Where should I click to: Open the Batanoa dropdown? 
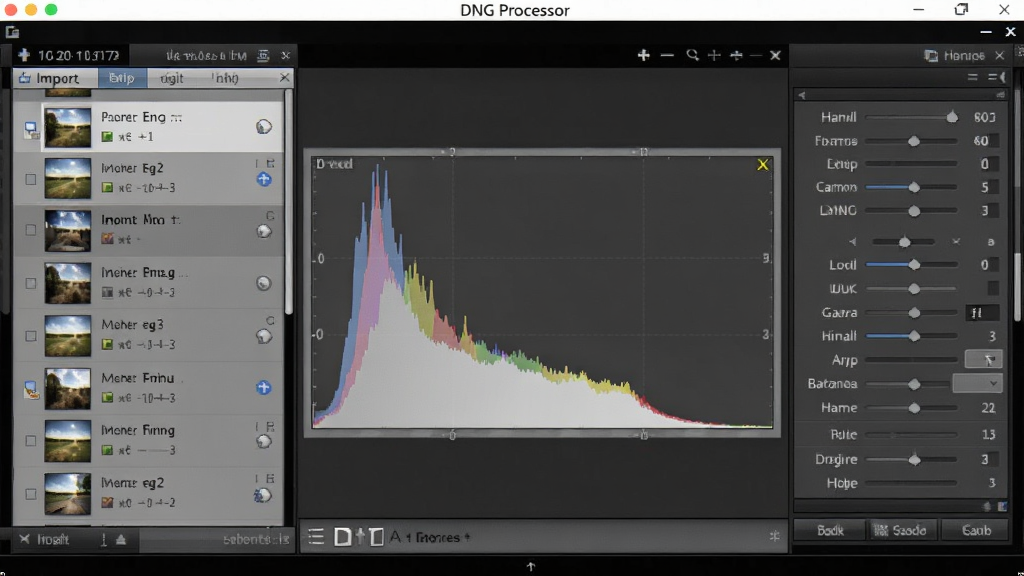coord(977,383)
